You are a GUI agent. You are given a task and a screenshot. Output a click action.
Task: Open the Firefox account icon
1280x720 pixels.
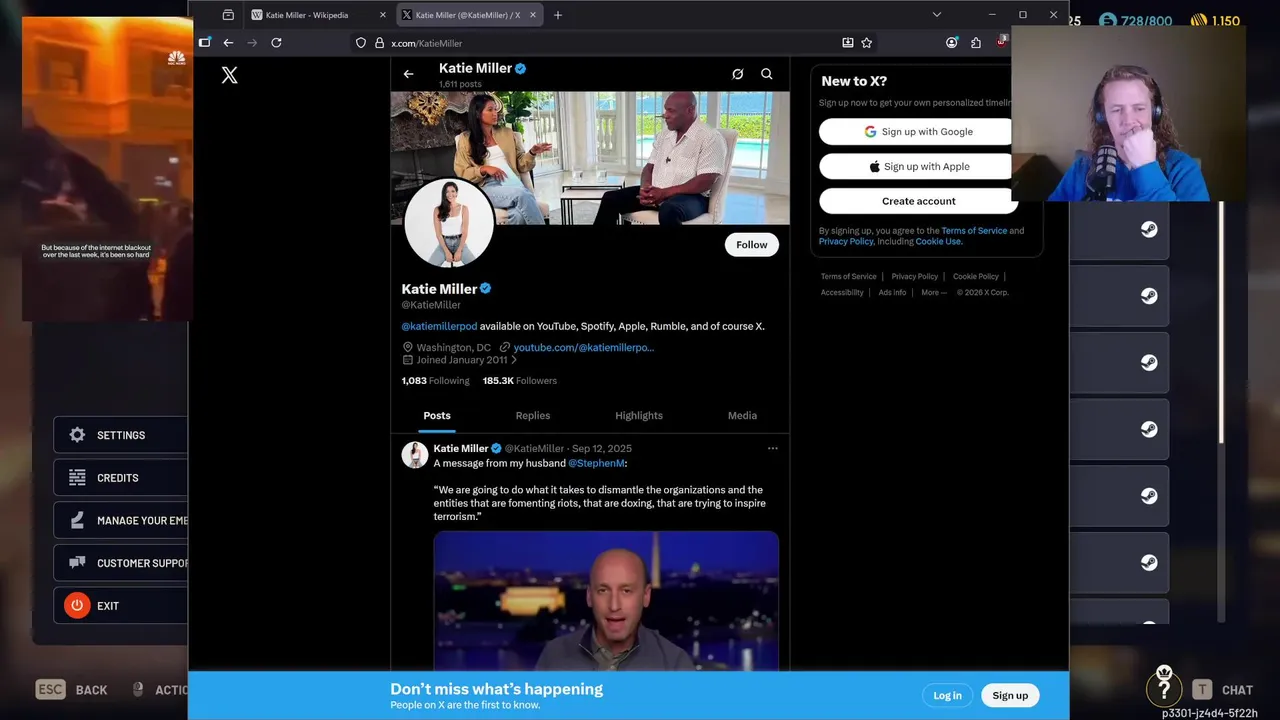pos(952,43)
